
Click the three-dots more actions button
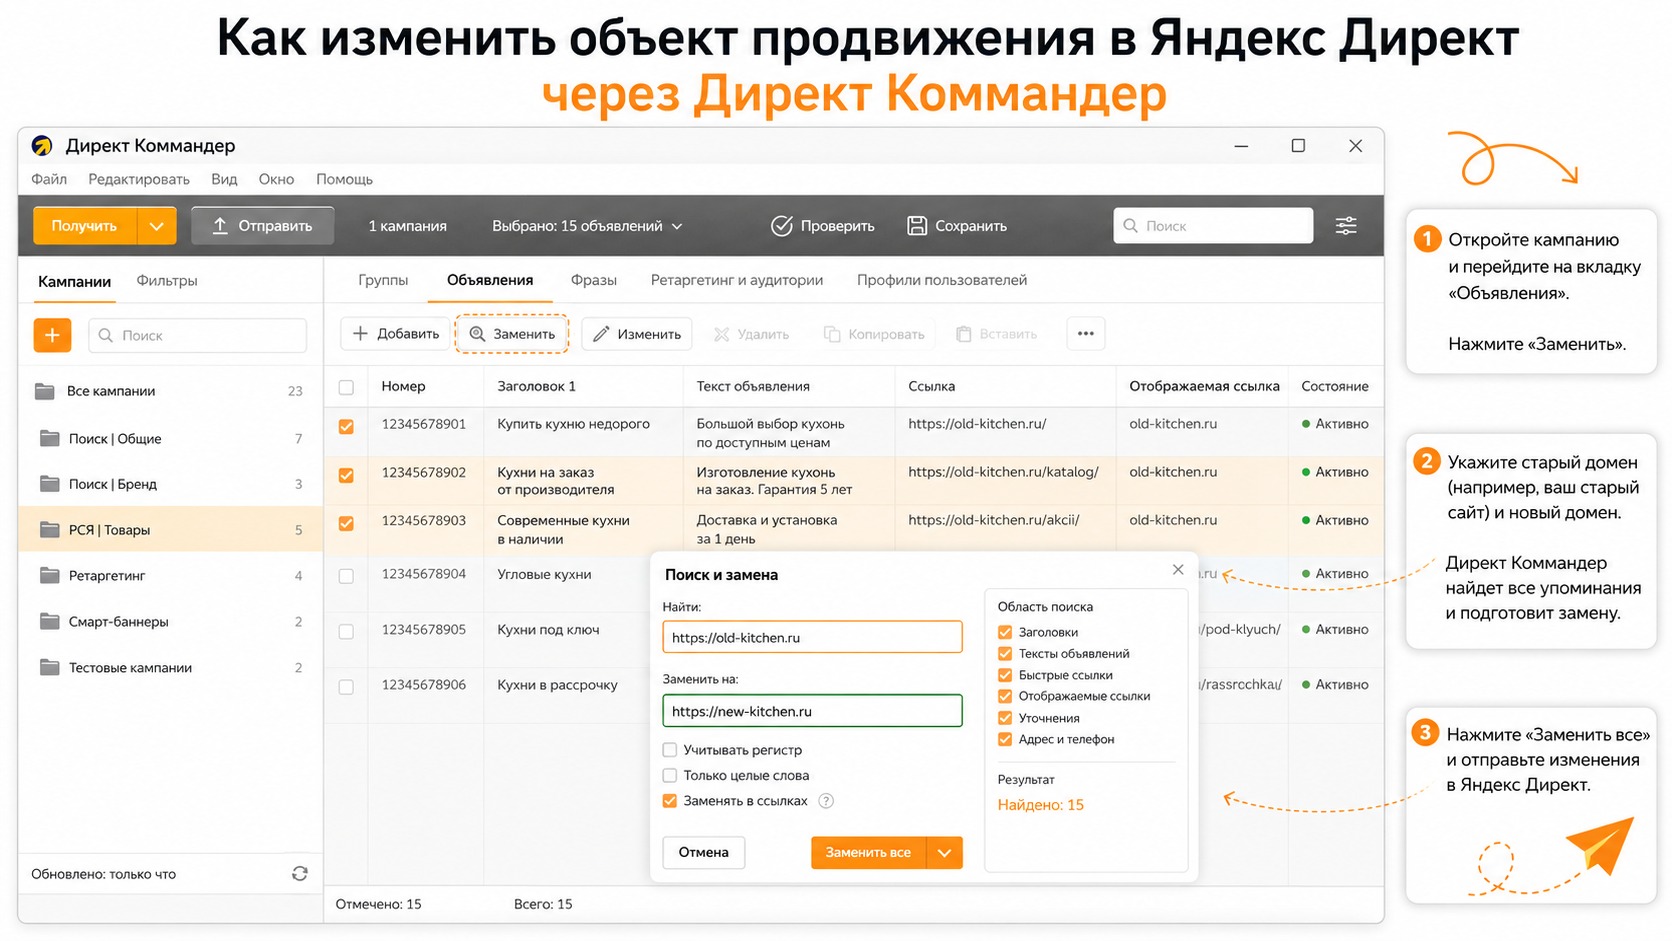click(1086, 334)
